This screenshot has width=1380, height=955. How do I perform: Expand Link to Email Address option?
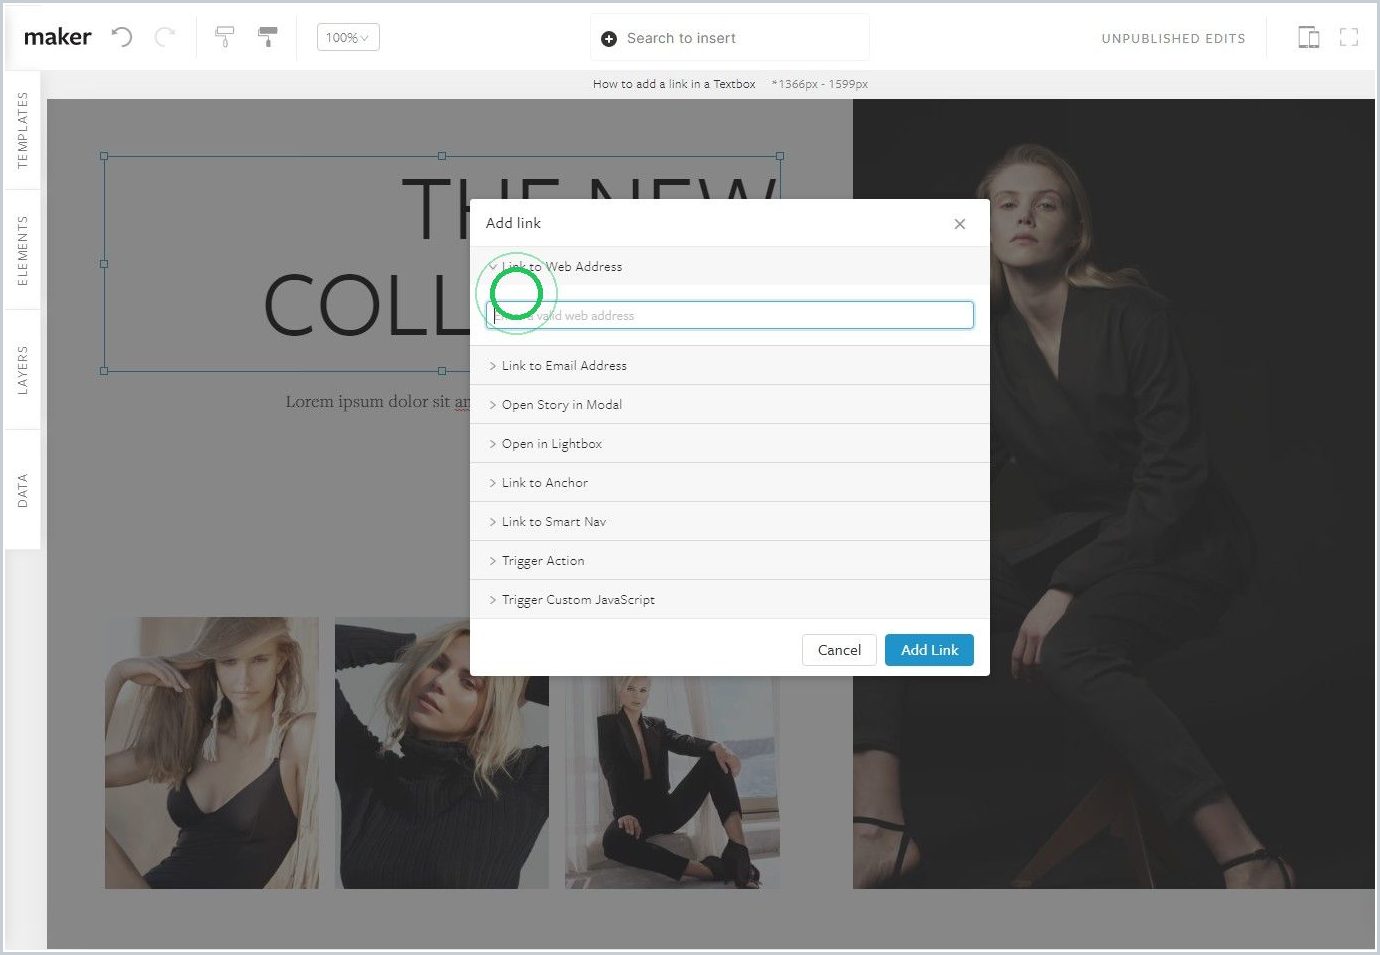[x=730, y=366]
